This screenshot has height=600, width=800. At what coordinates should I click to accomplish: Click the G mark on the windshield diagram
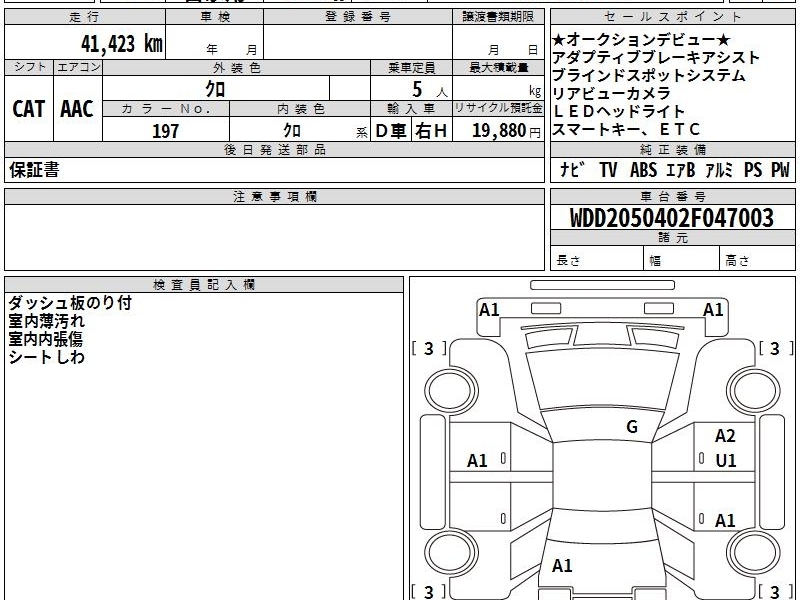pos(632,427)
